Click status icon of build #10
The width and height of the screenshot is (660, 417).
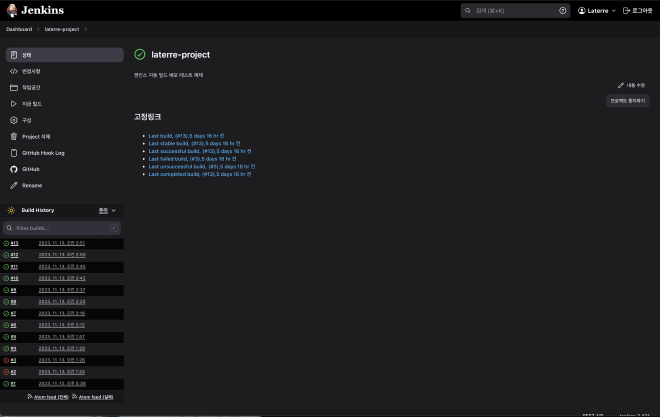6,278
